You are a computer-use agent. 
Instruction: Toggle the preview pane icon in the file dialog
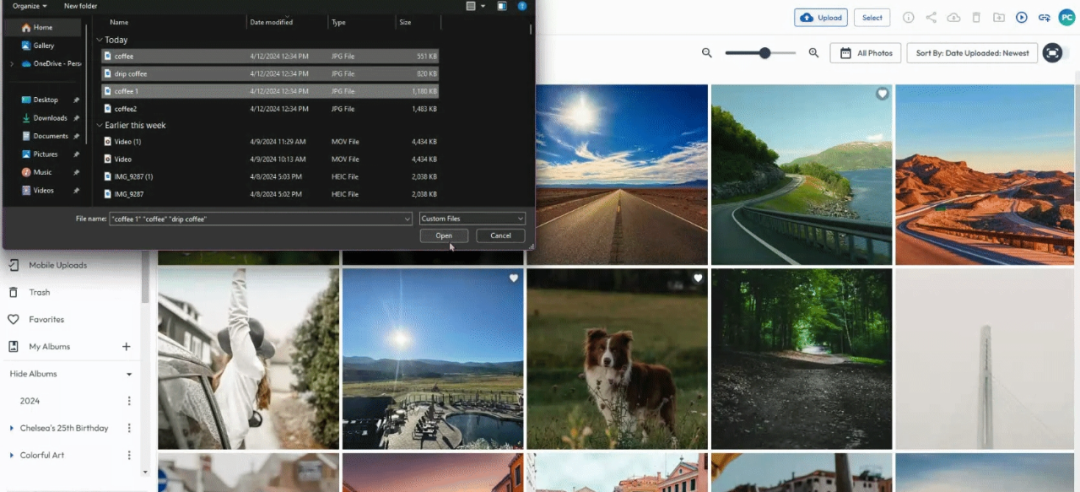pos(501,6)
